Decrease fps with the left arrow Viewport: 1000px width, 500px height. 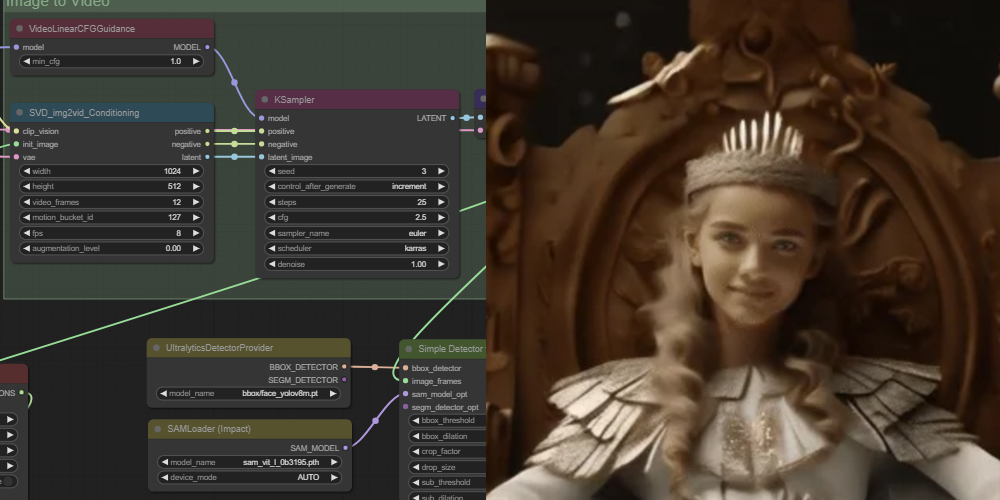tap(26, 233)
